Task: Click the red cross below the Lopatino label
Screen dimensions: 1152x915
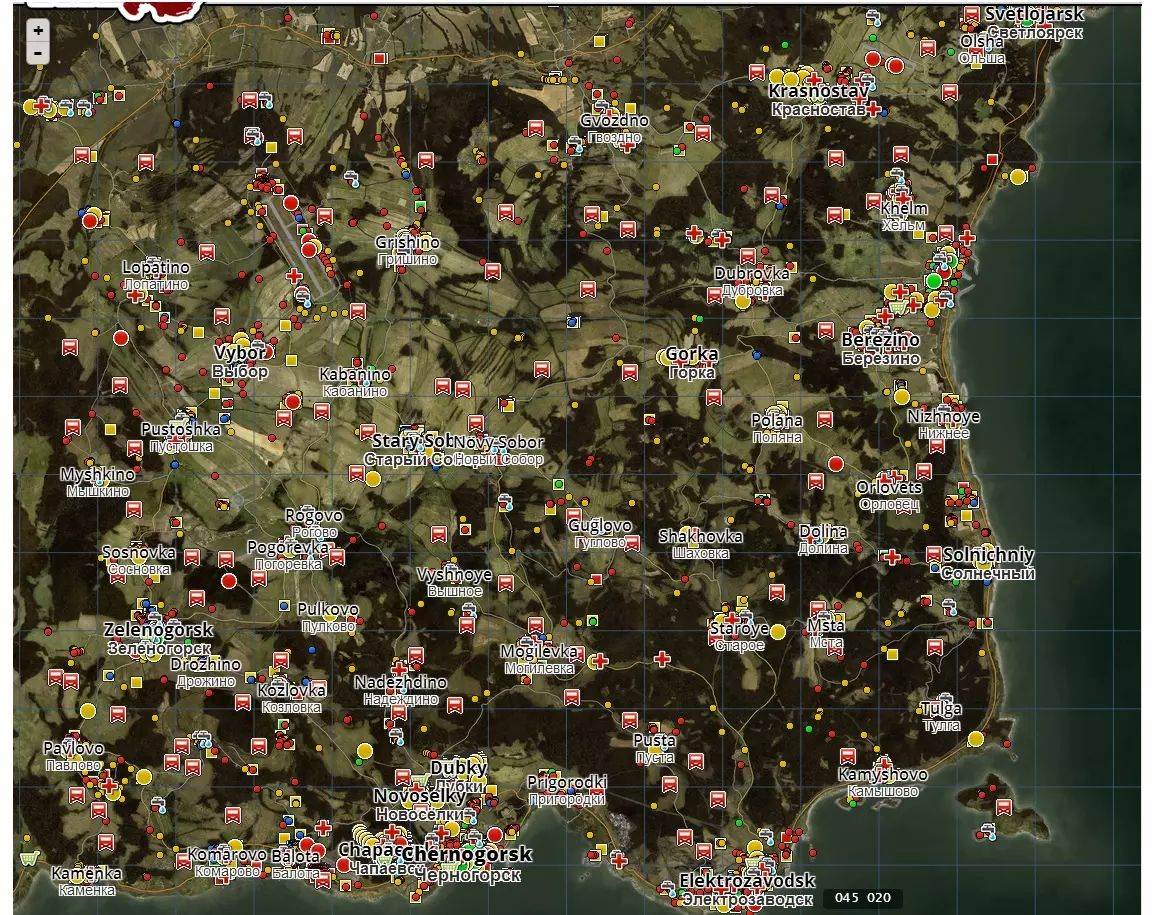Action: point(135,295)
